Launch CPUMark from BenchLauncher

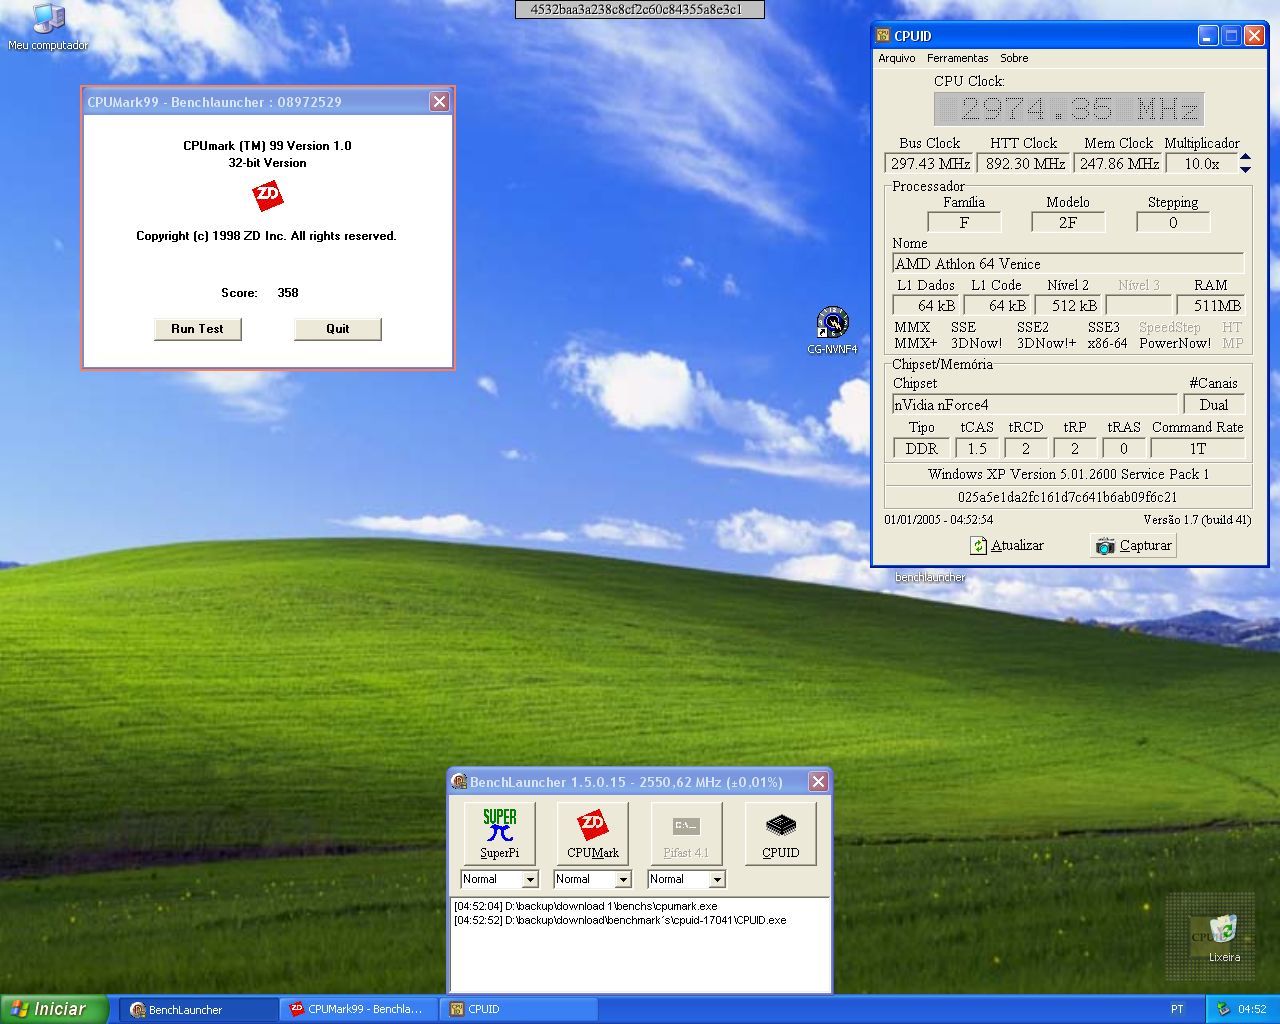[592, 833]
